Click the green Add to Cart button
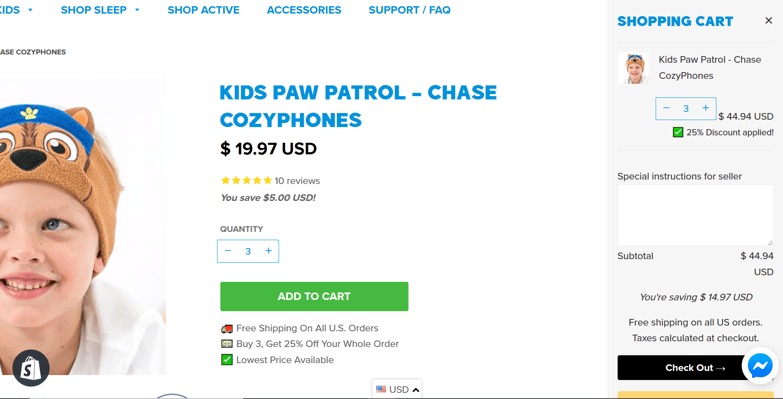 [314, 296]
